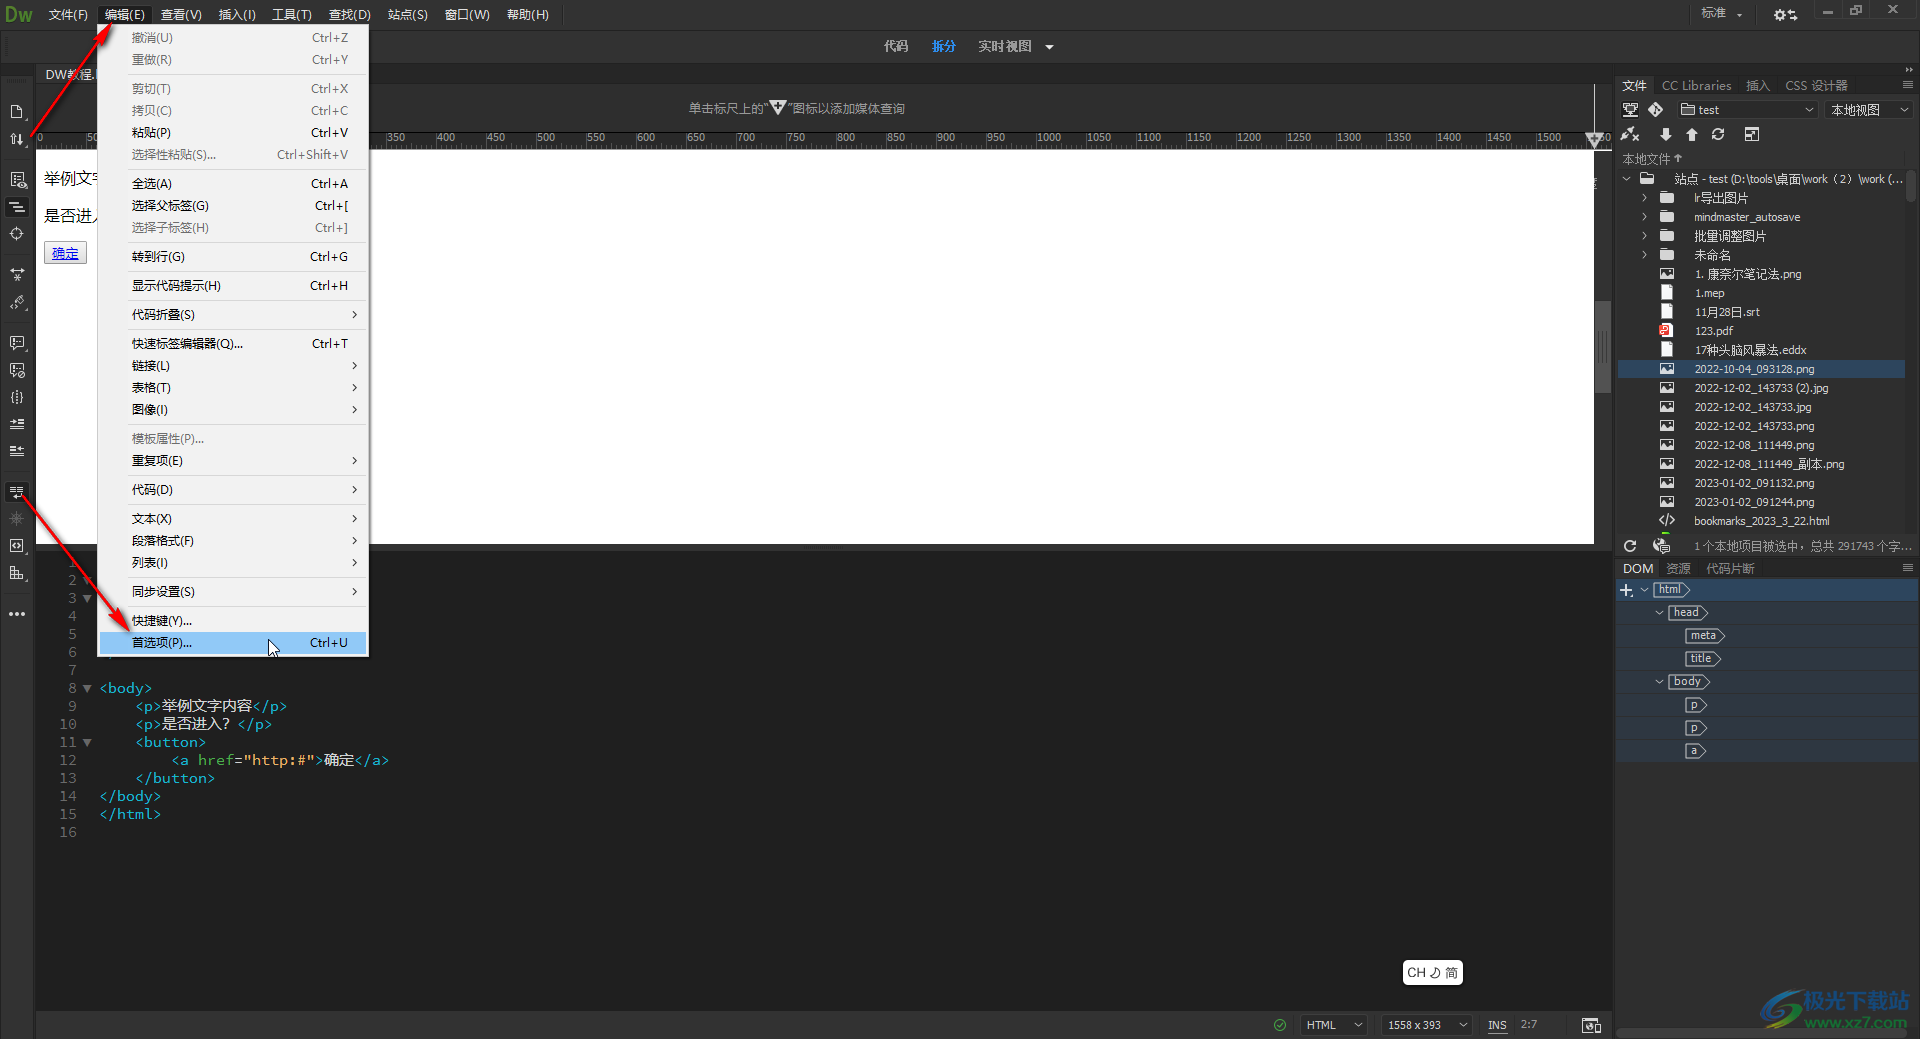This screenshot has width=1920, height=1039.
Task: Click the sync settings gear icon at top
Action: (1785, 14)
